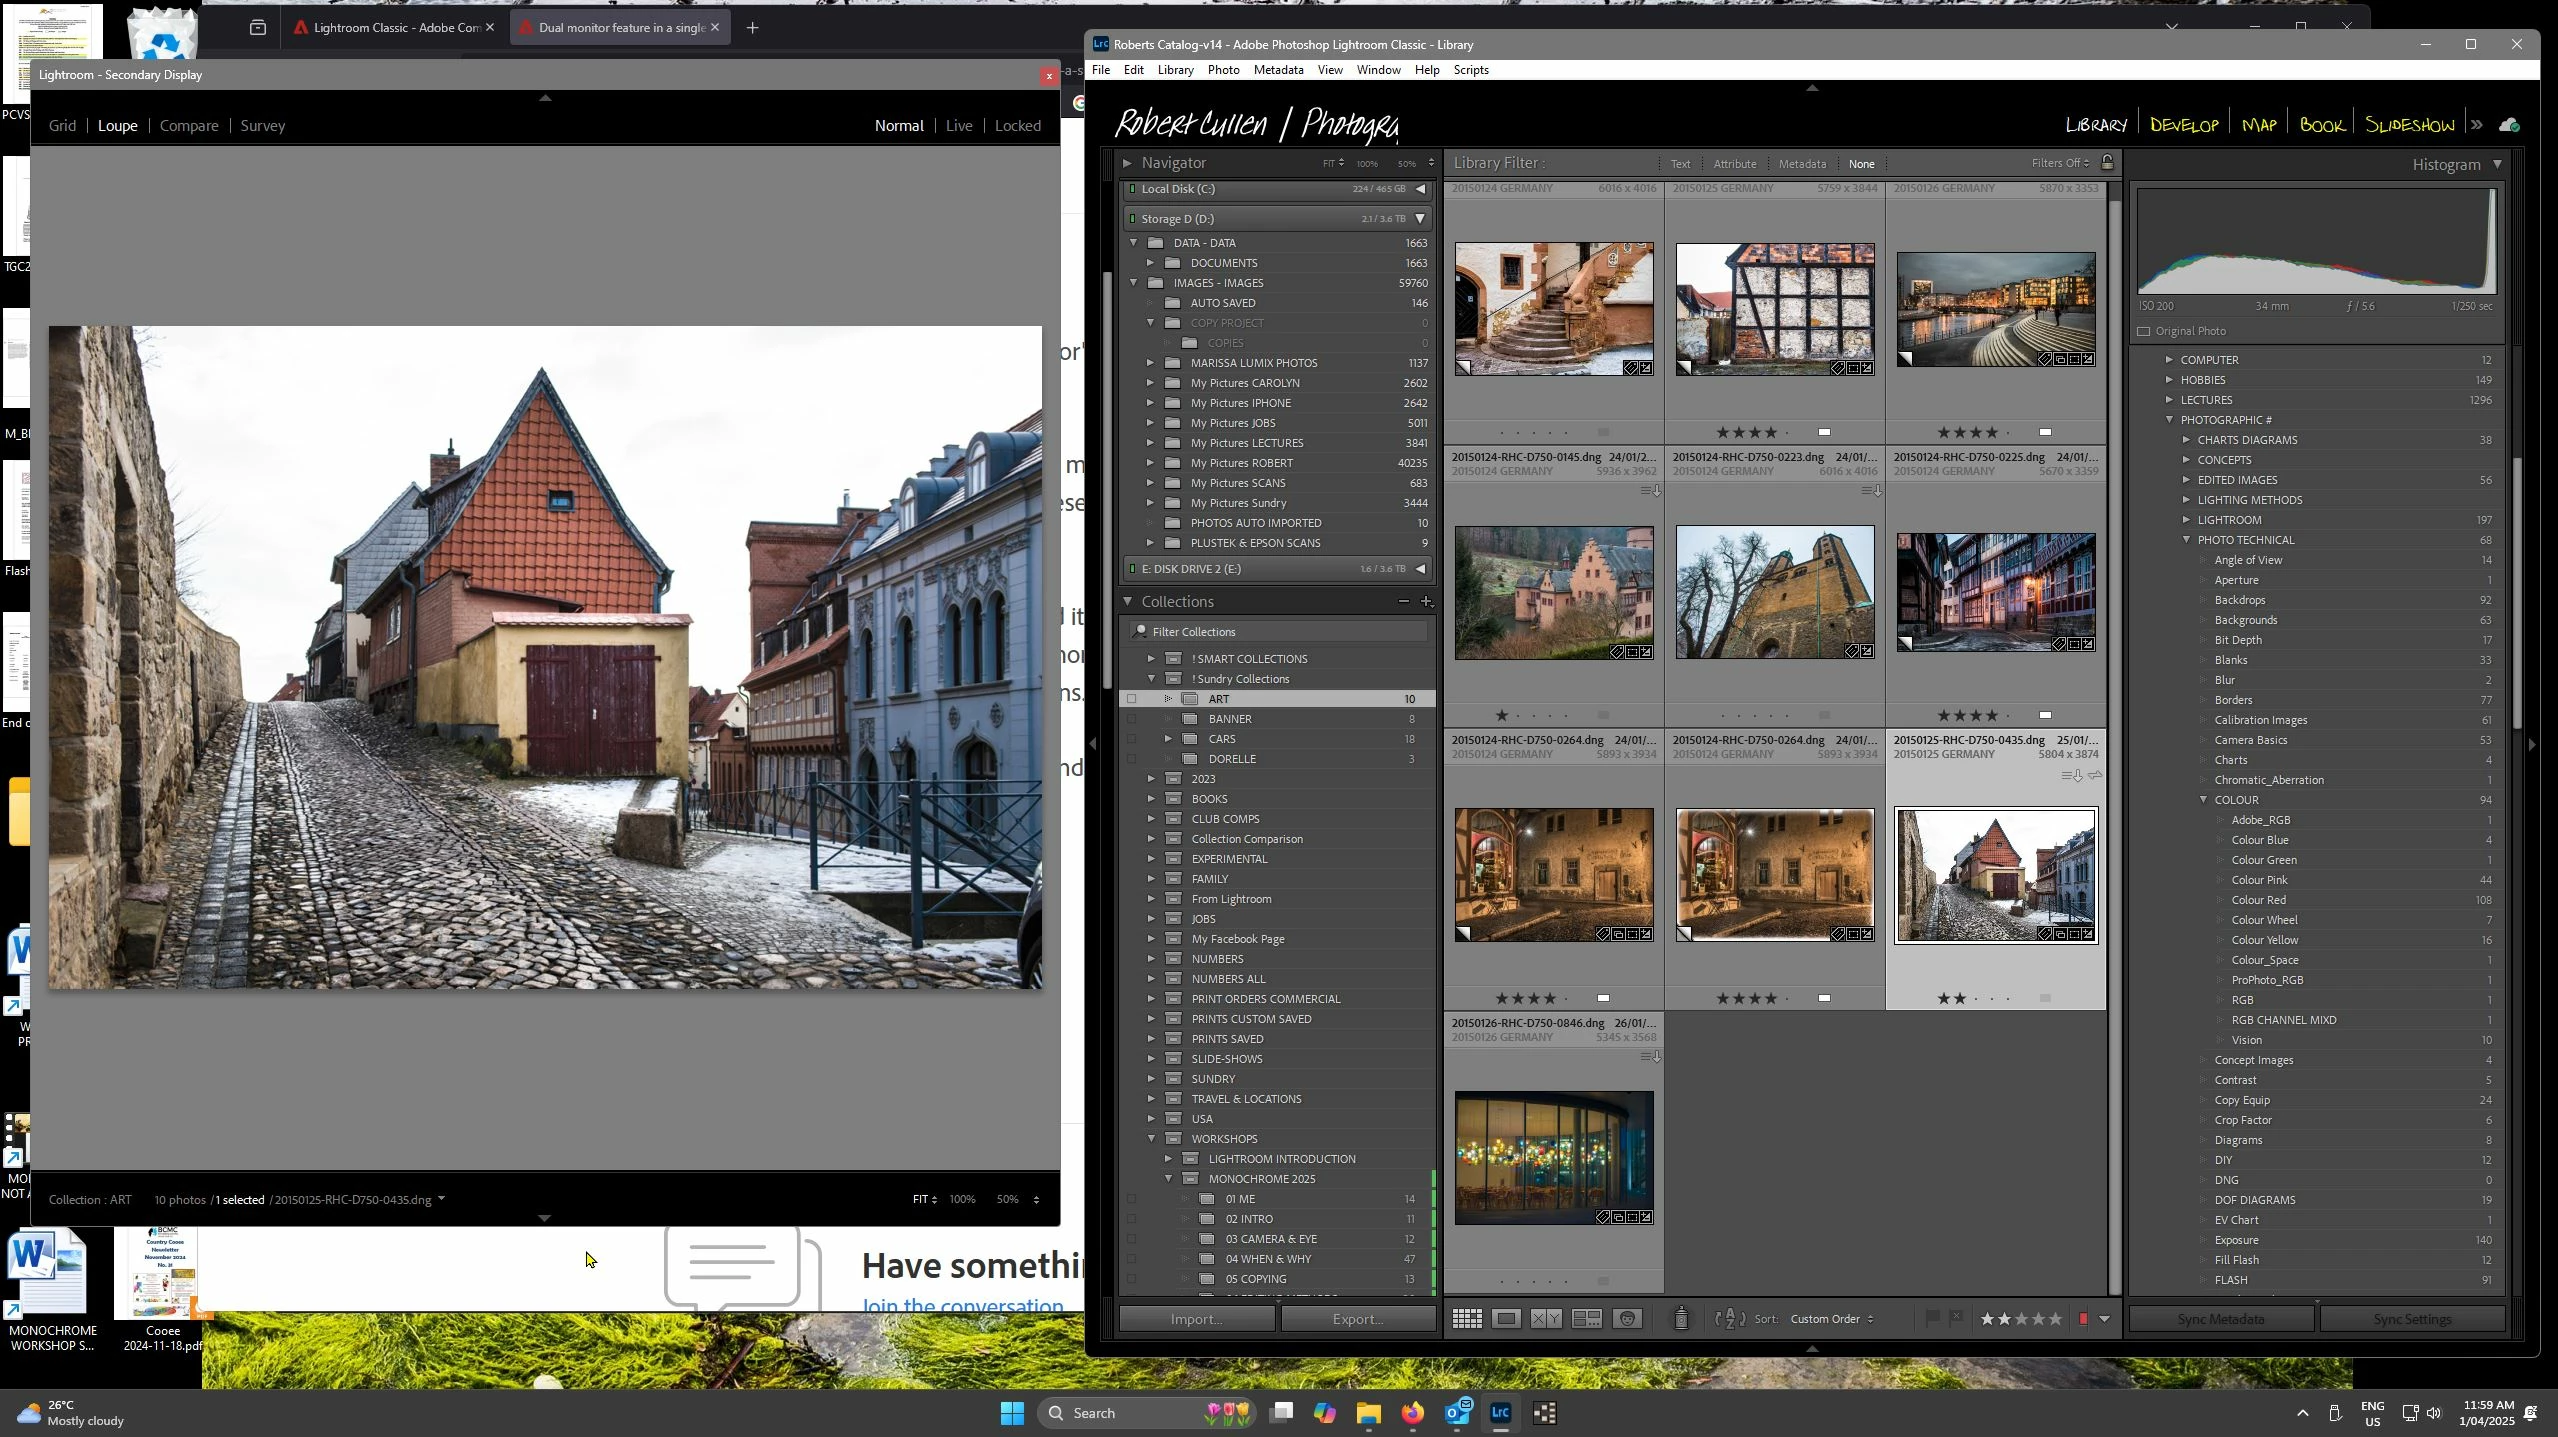Collapse the Navigator panel triangle
2558x1437 pixels.
[1127, 163]
